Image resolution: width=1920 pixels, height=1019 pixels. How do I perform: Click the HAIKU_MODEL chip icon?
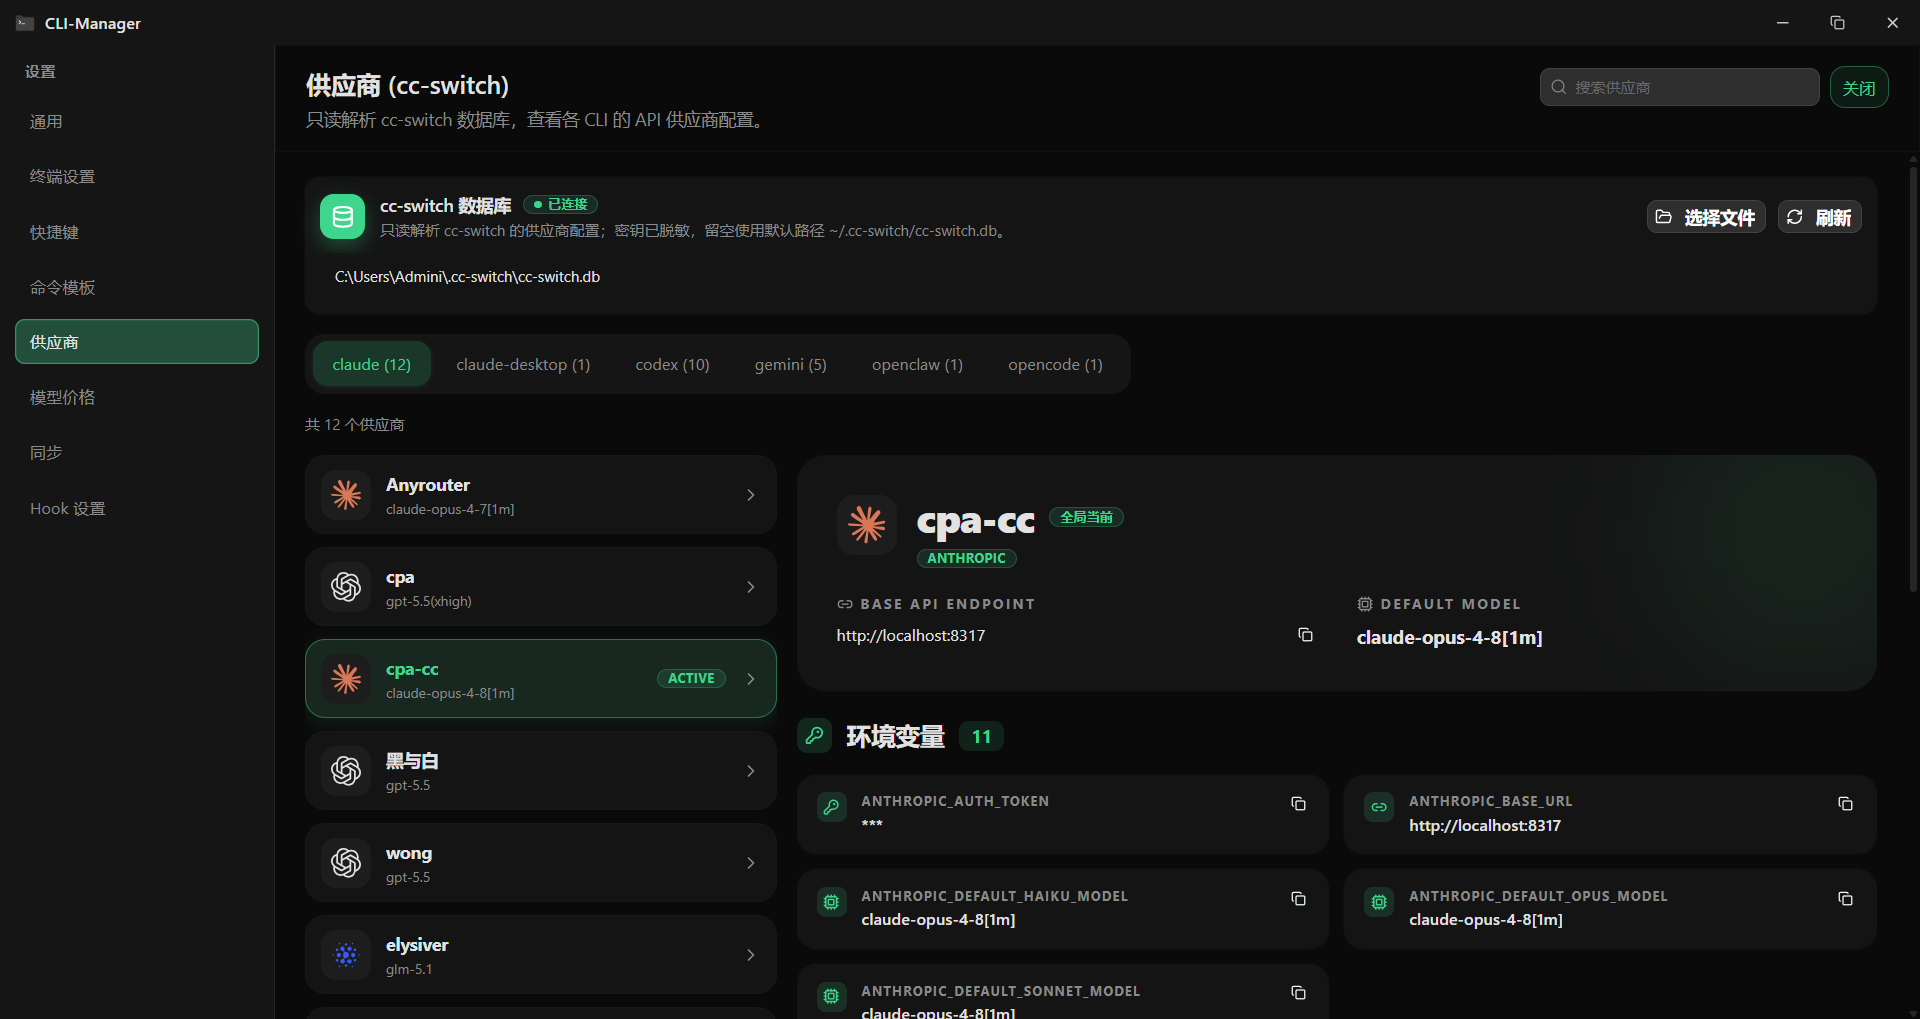[x=831, y=902]
